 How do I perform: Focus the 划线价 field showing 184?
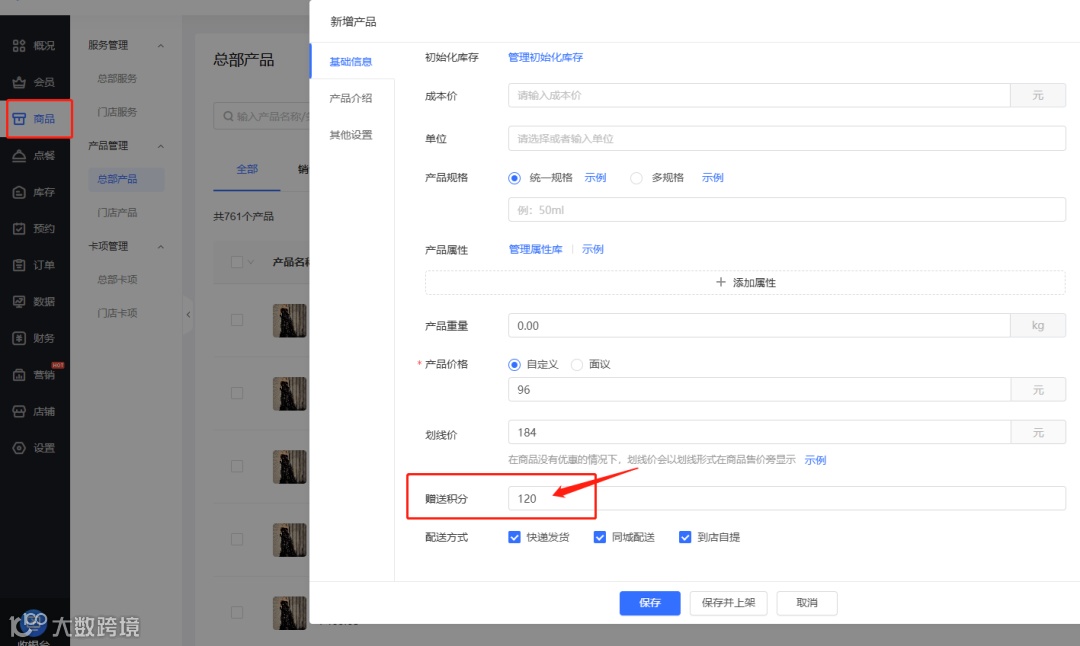click(x=759, y=433)
